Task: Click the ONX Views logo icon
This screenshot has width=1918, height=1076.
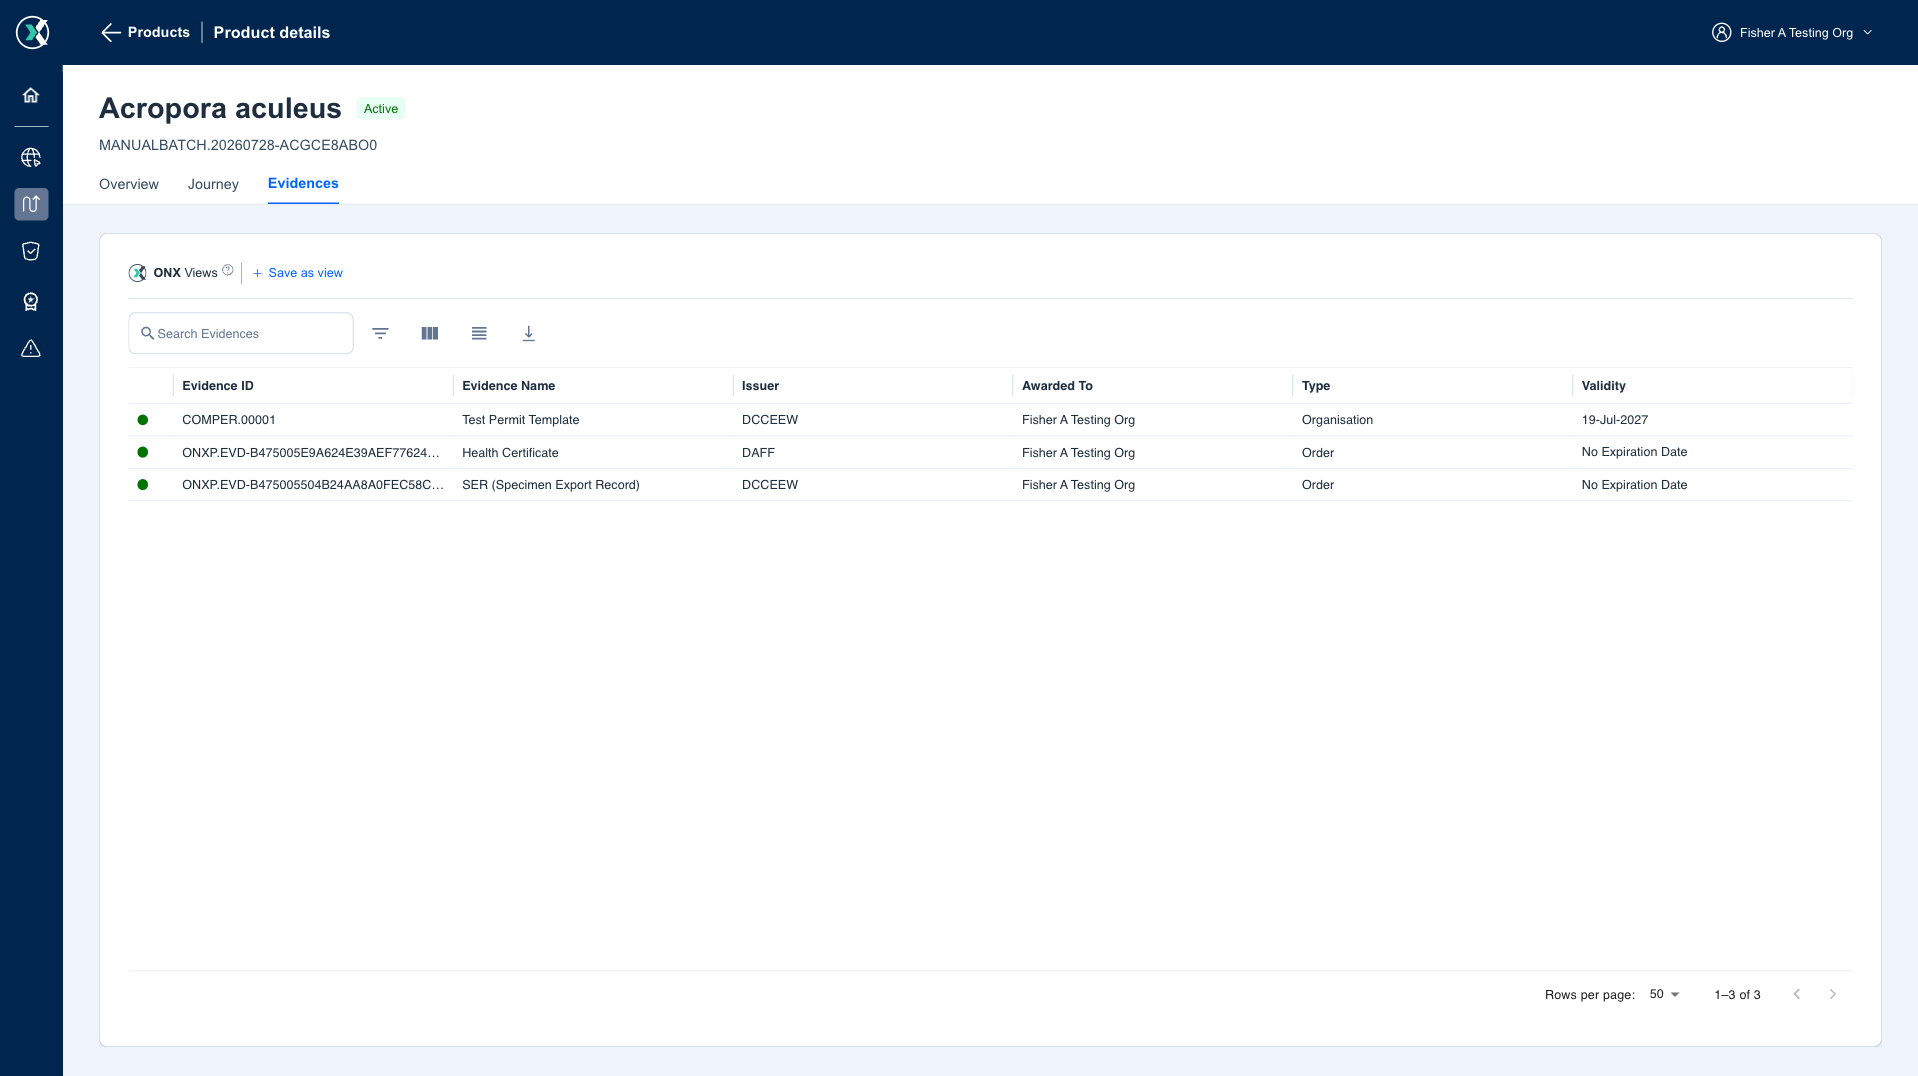Action: tap(138, 273)
